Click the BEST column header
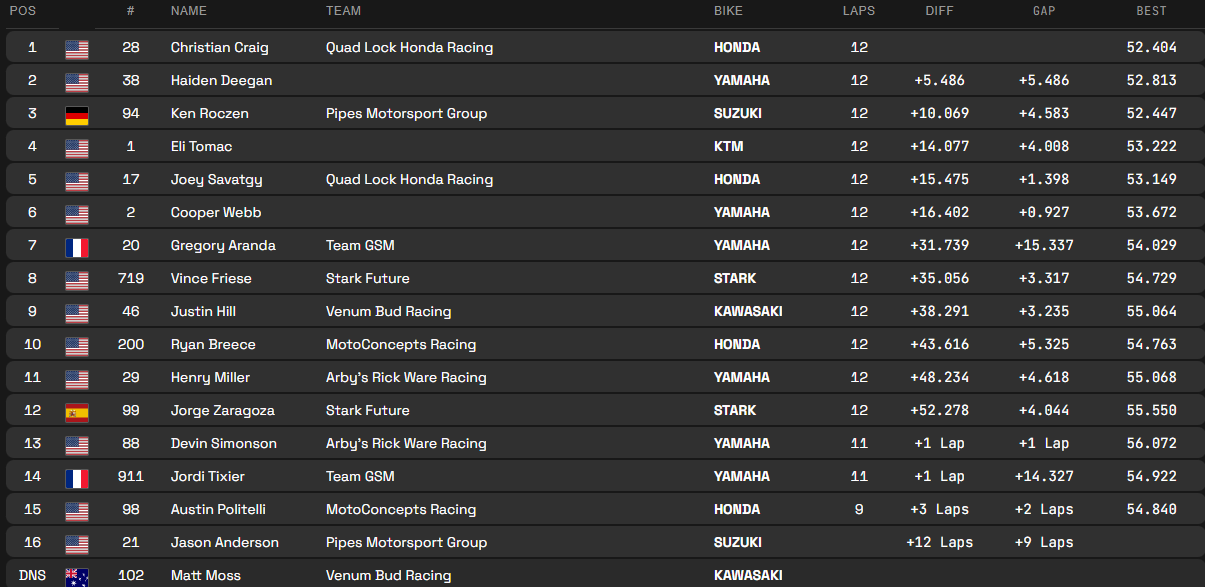The width and height of the screenshot is (1205, 587). 1151,11
